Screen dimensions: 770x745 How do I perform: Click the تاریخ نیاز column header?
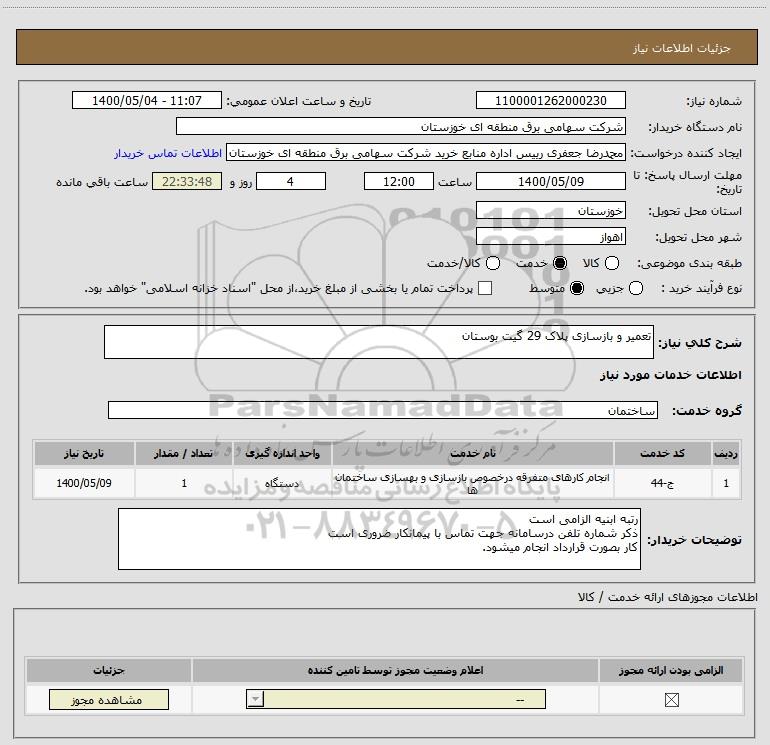click(x=84, y=453)
